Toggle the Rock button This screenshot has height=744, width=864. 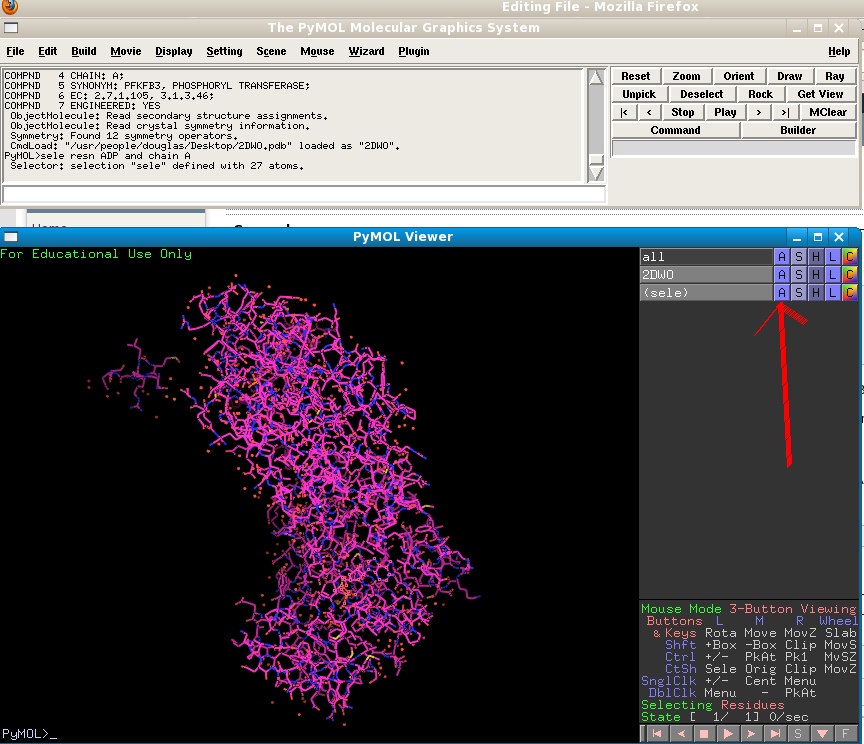tap(760, 94)
